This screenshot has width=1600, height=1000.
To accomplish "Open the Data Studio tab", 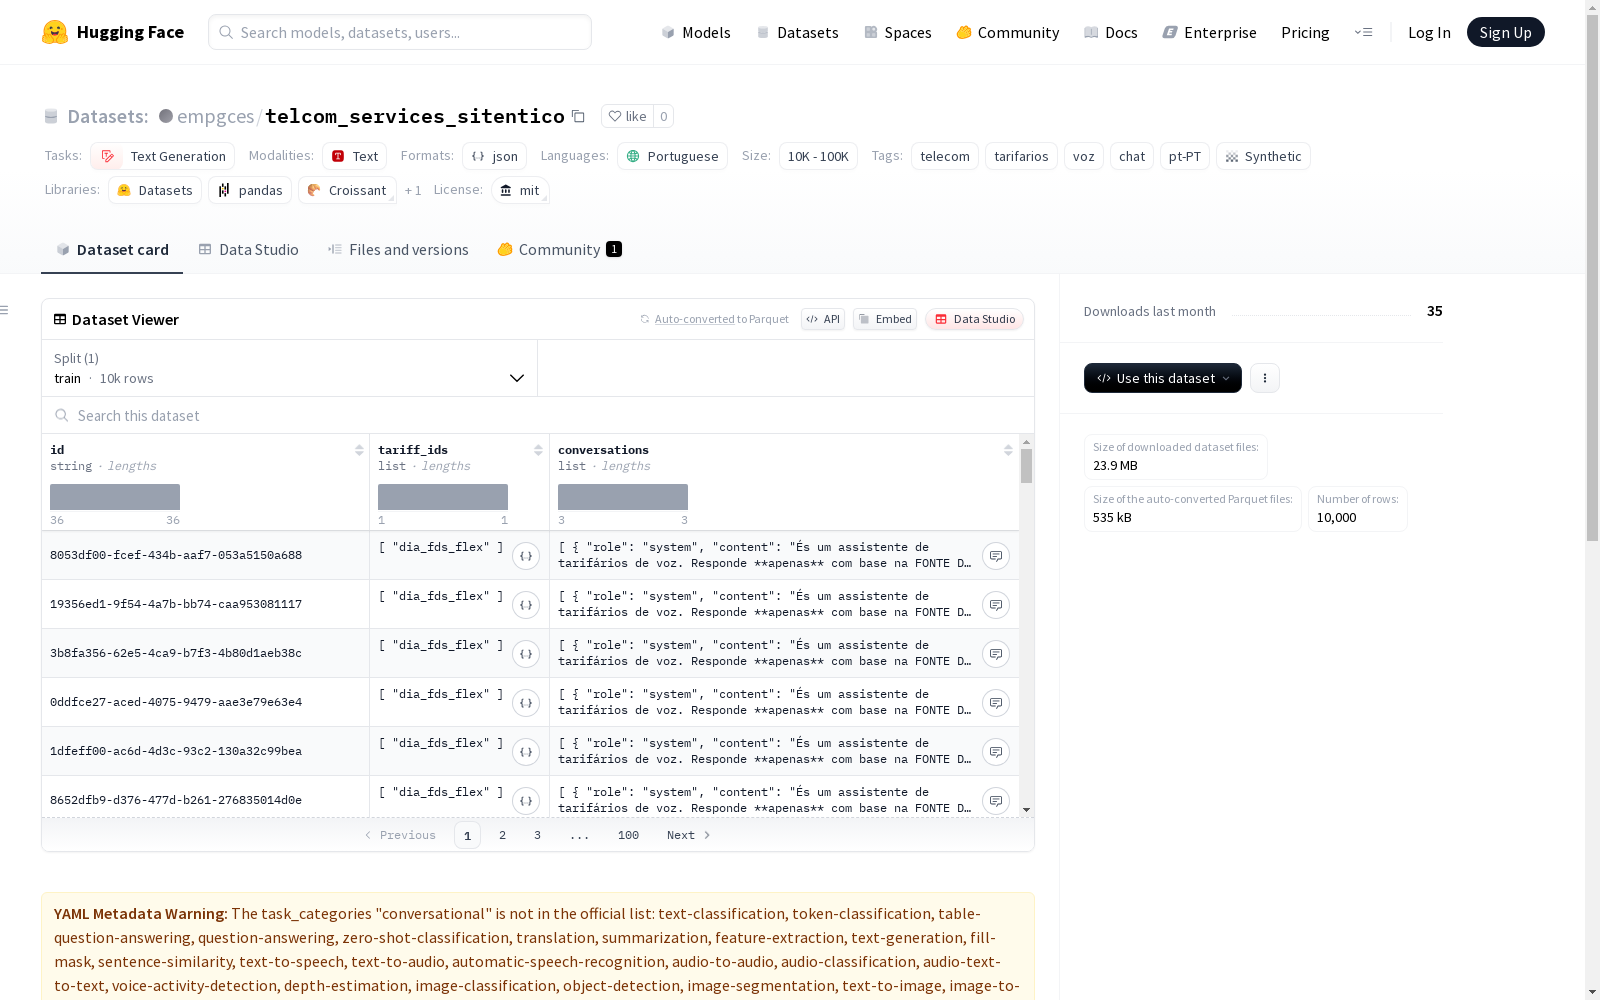I will pyautogui.click(x=249, y=250).
